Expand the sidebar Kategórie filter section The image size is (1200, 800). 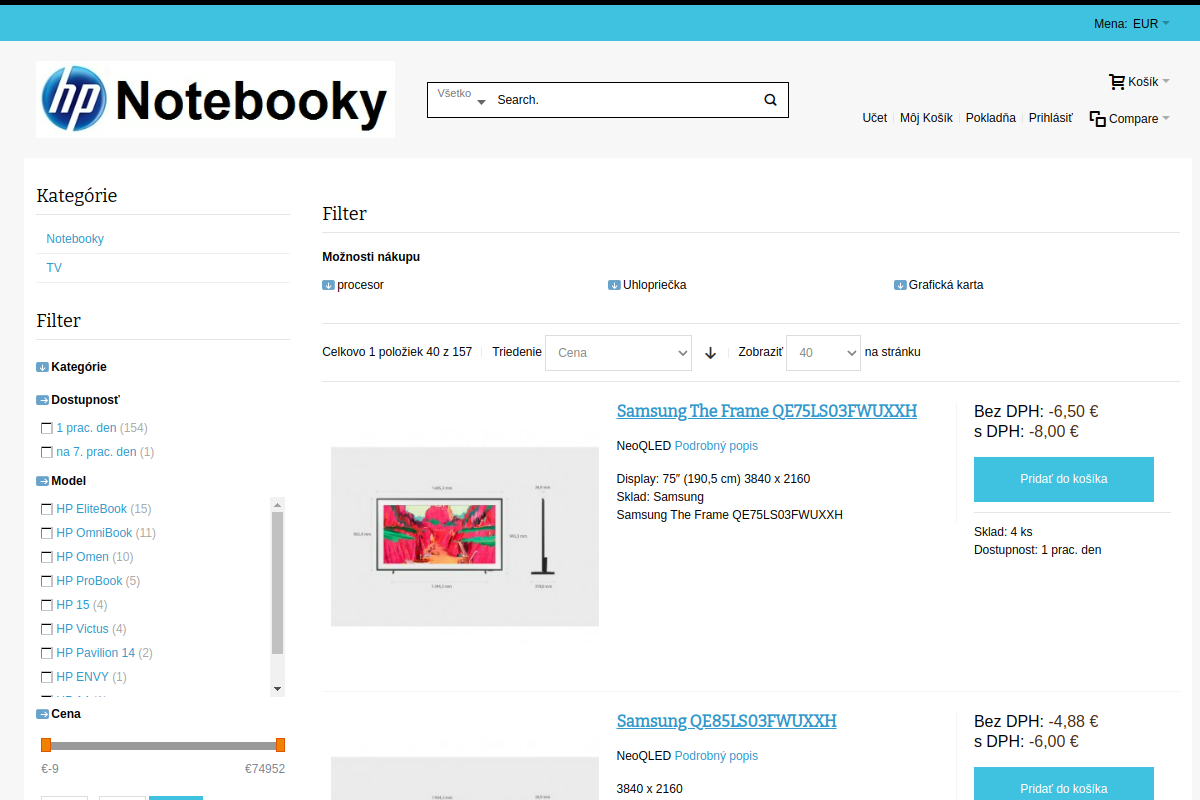[x=42, y=367]
